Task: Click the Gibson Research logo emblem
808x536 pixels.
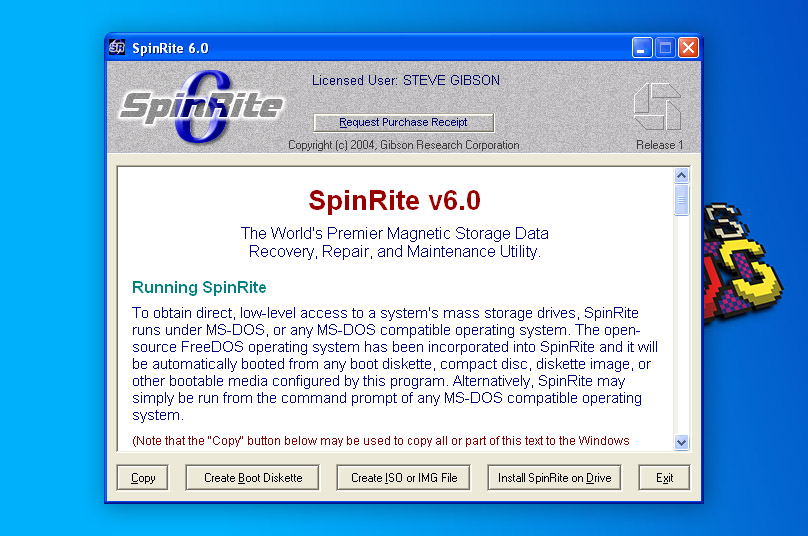Action: click(x=658, y=107)
